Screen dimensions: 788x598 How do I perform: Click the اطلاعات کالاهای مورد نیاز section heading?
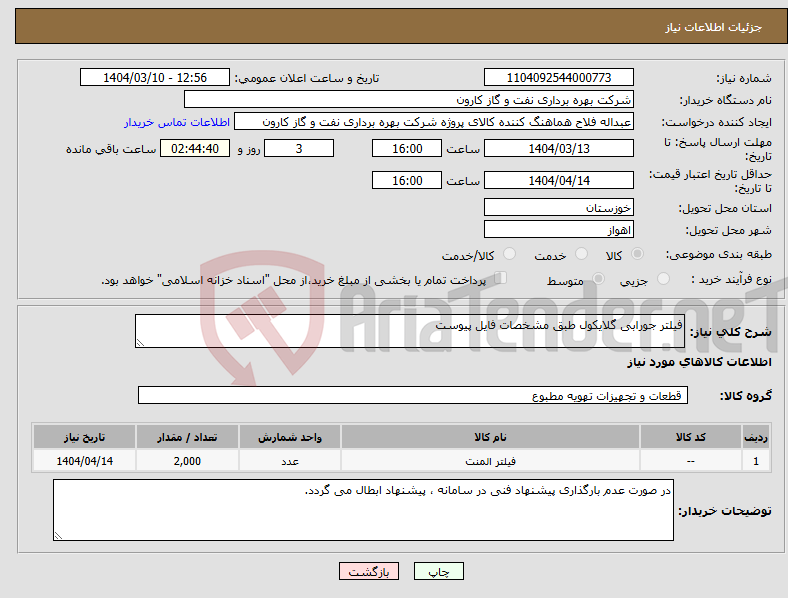699,362
